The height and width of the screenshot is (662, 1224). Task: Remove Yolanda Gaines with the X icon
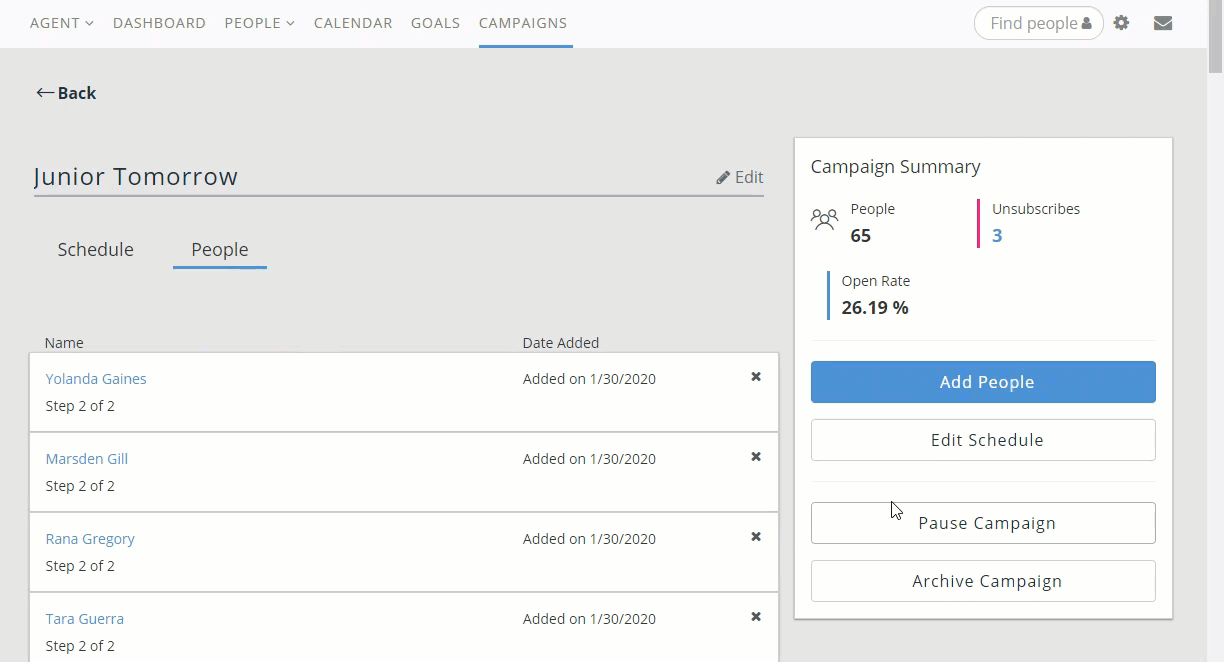(756, 377)
